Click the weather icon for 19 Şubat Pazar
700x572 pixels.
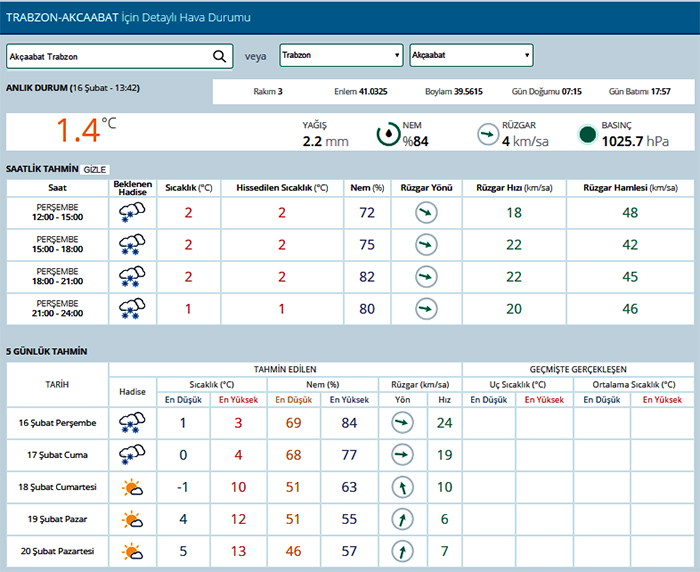point(131,519)
